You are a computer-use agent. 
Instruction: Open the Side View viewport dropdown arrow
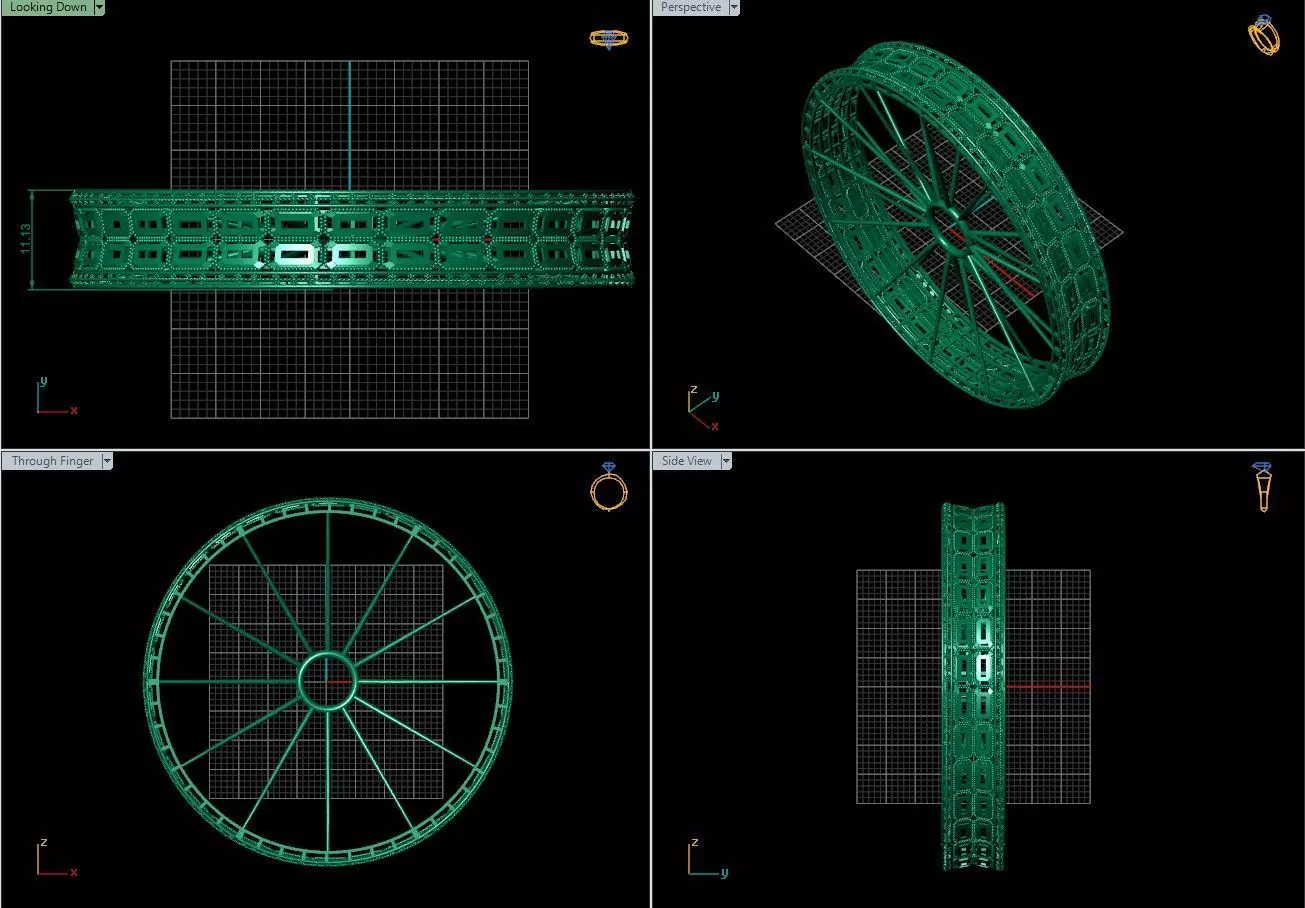click(x=727, y=461)
